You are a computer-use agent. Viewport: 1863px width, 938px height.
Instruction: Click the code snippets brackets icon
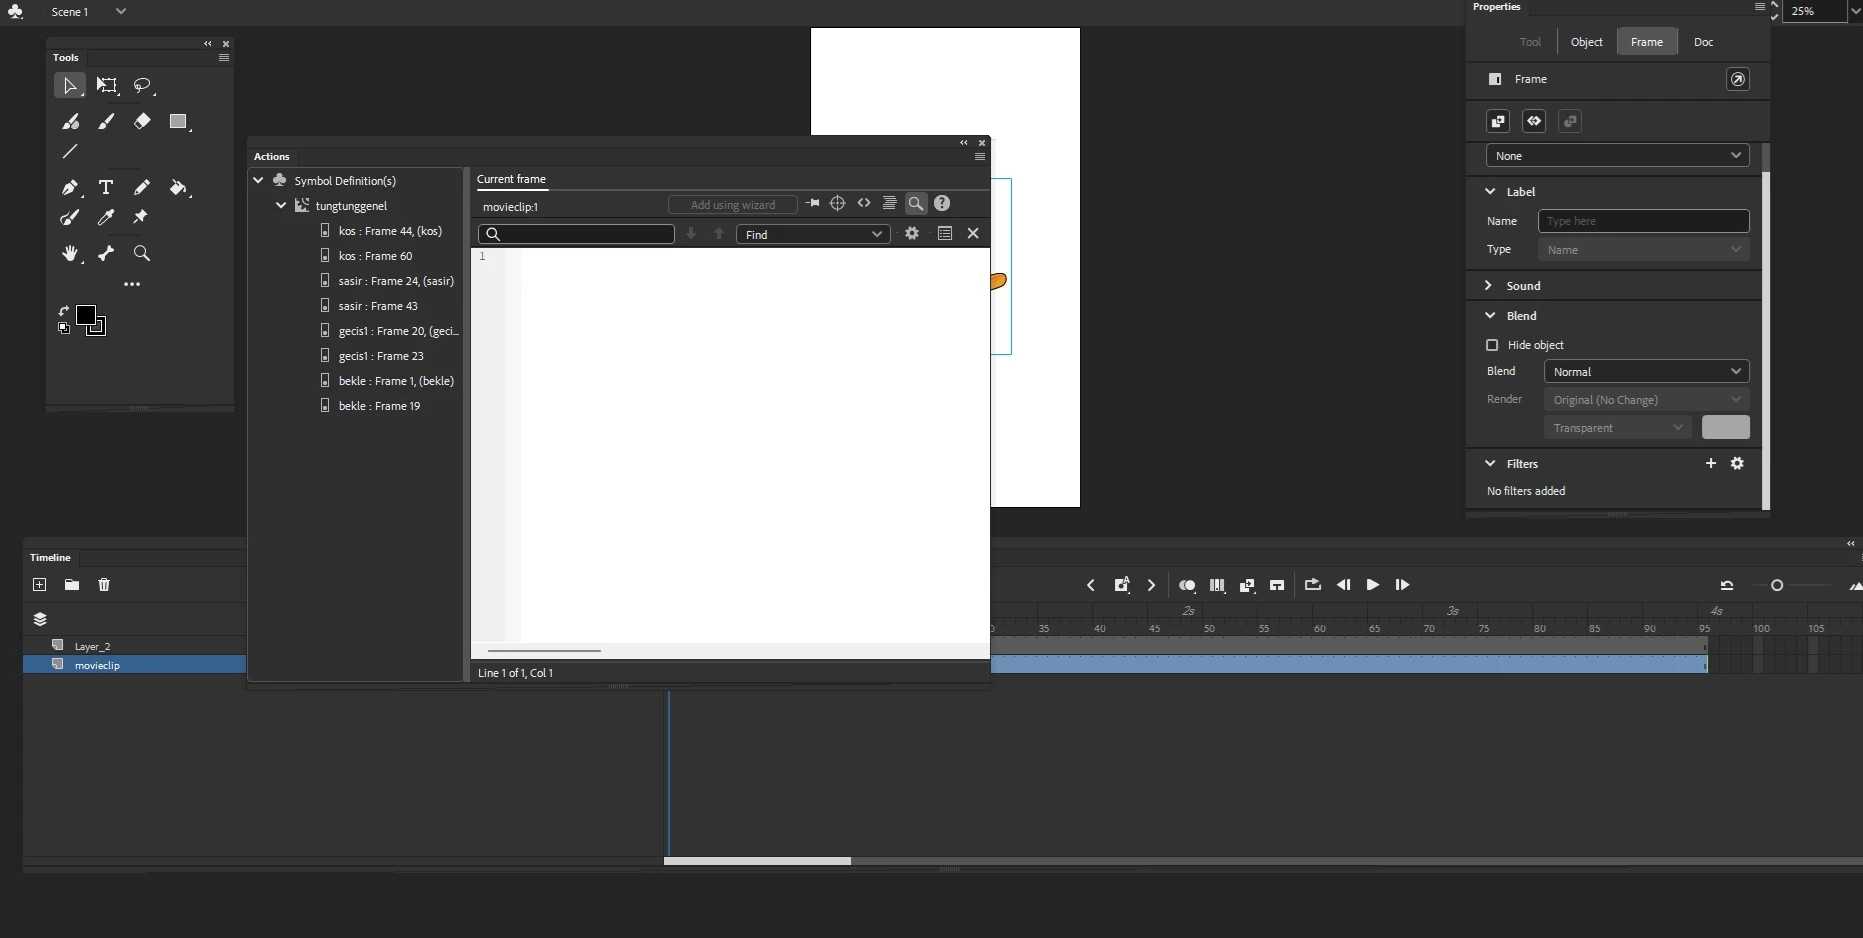pos(864,203)
